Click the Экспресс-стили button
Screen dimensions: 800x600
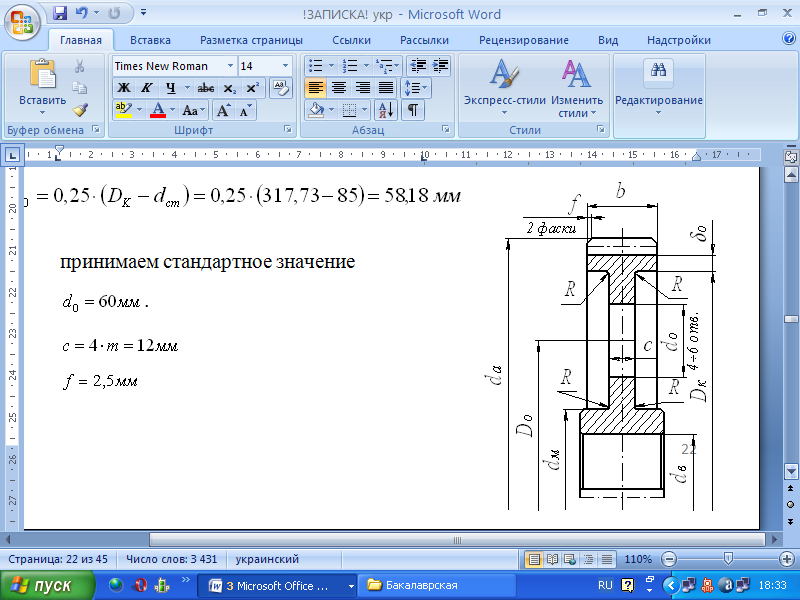(x=504, y=88)
